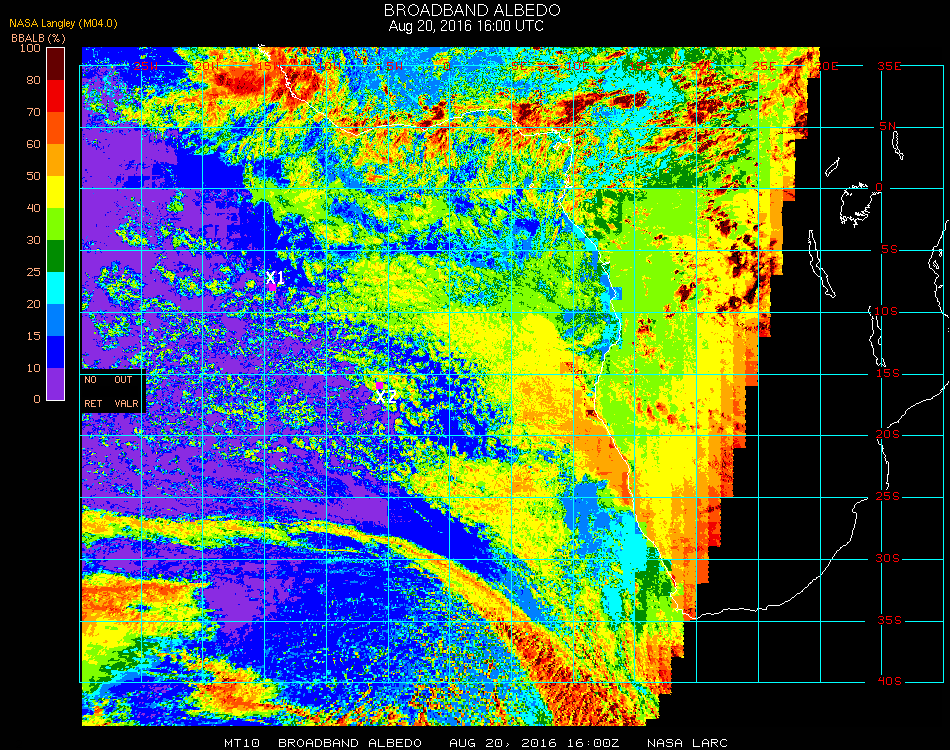Pick the cyan 20-25% legend swatch
950x750 pixels.
click(55, 288)
